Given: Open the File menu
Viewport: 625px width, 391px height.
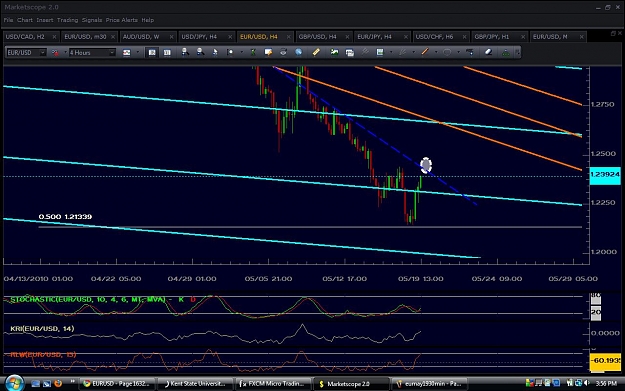Looking at the screenshot, I should [x=8, y=20].
